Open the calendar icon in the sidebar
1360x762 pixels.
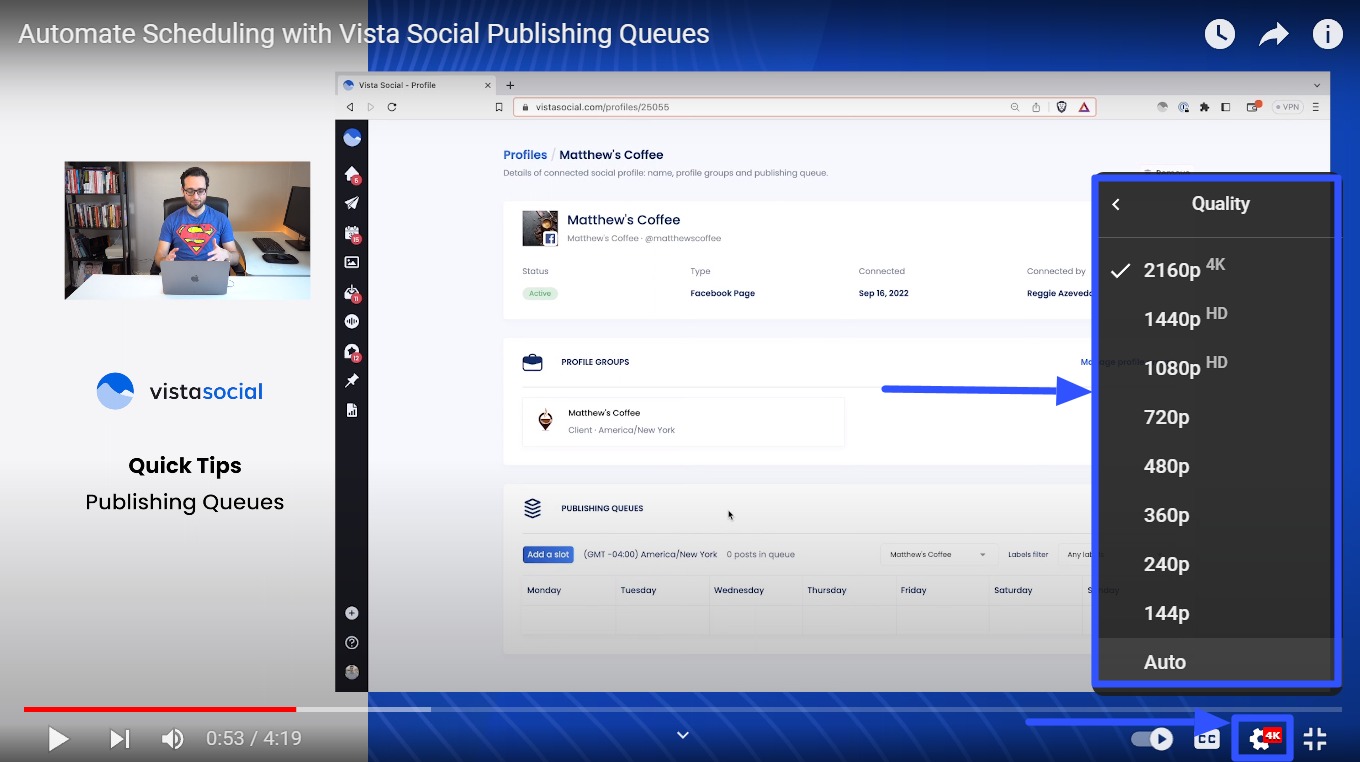coord(351,232)
